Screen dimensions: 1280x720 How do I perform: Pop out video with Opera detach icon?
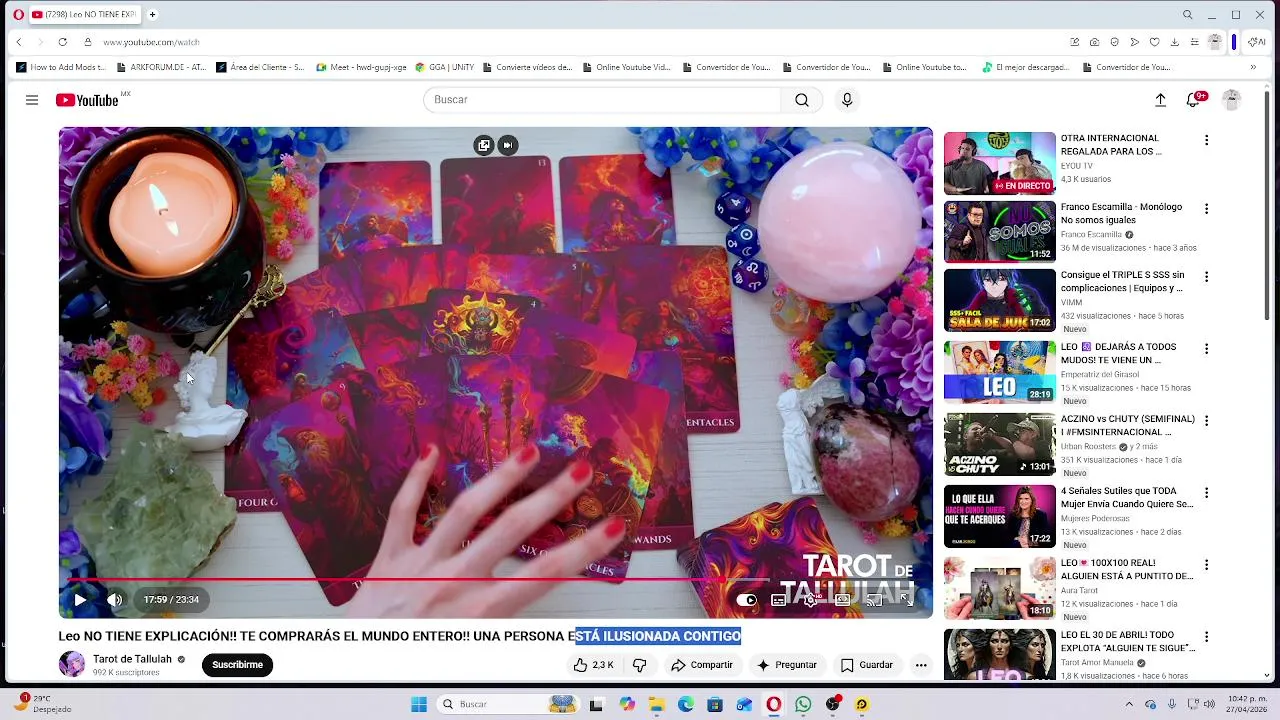(484, 145)
